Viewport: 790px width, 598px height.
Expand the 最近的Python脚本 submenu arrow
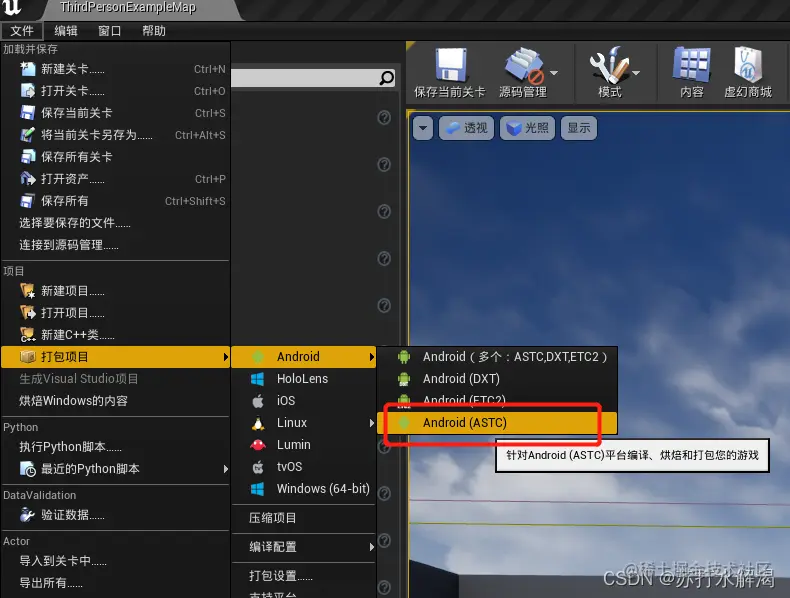(x=225, y=469)
